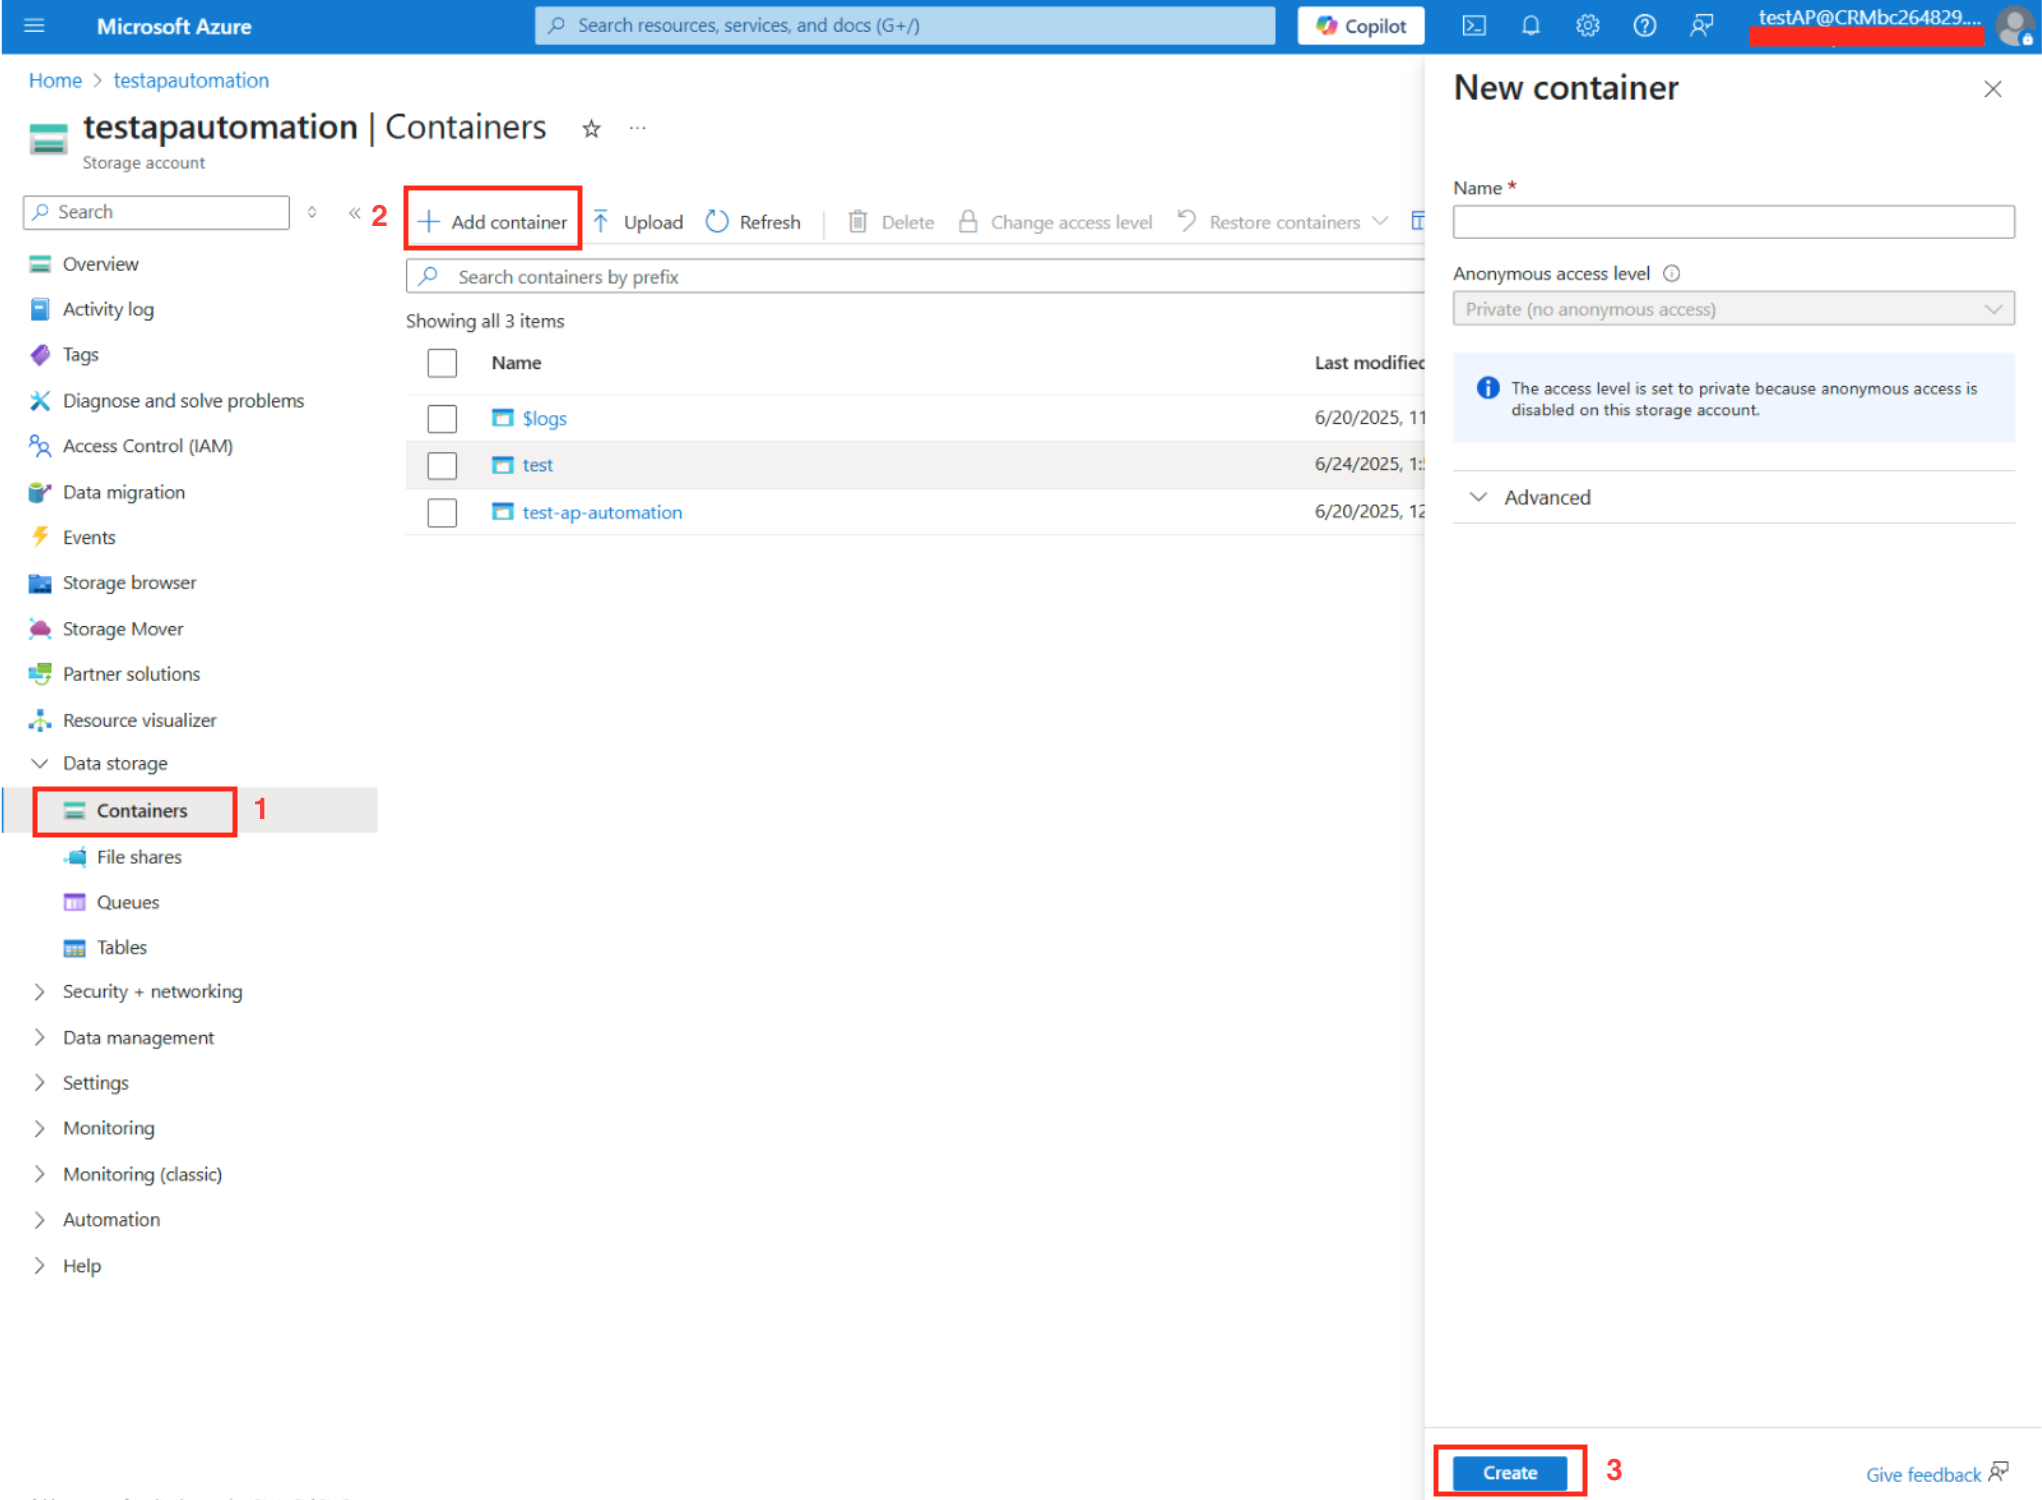2042x1500 pixels.
Task: Click the Refresh toolbar icon
Action: 717,222
